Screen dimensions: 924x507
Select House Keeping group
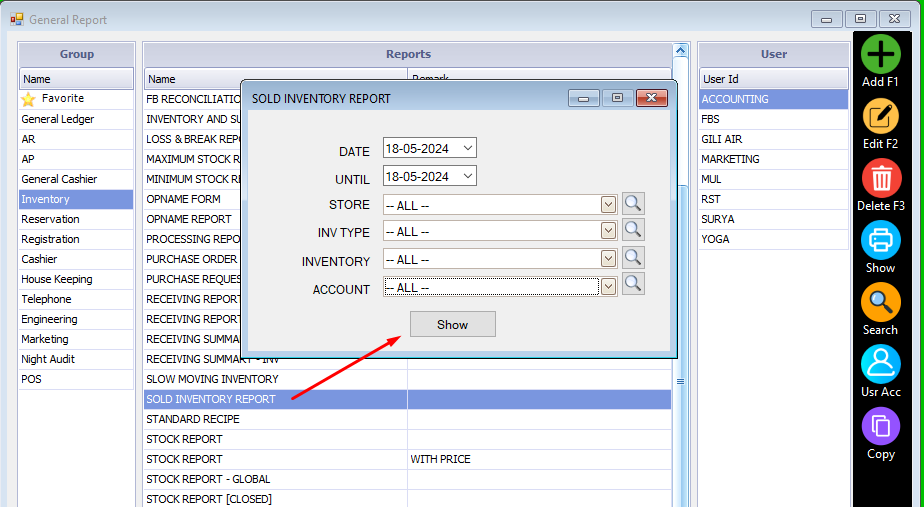pyautogui.click(x=76, y=279)
